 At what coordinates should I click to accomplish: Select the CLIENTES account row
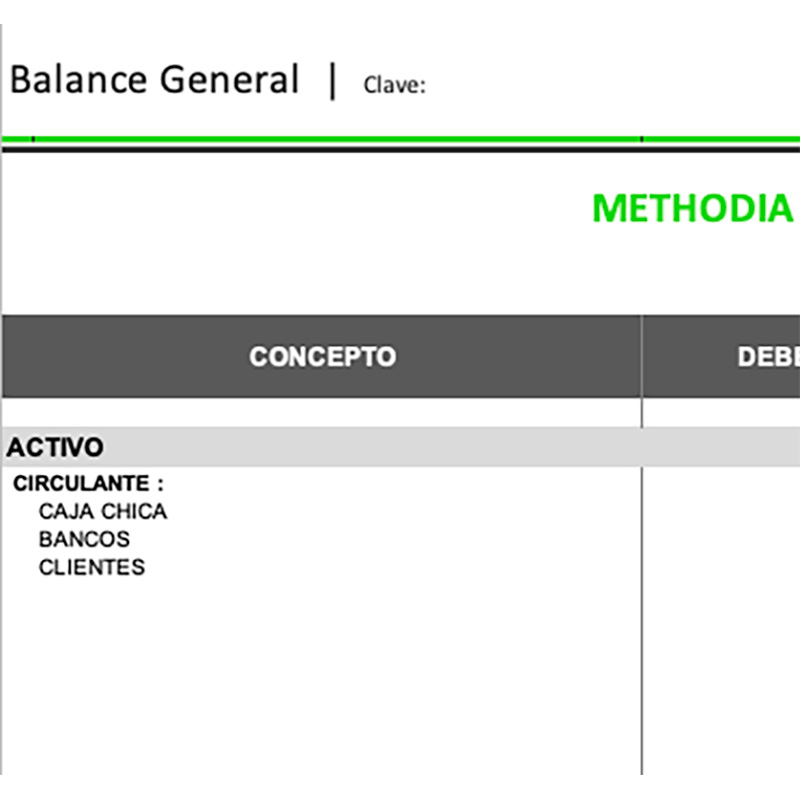click(x=92, y=568)
